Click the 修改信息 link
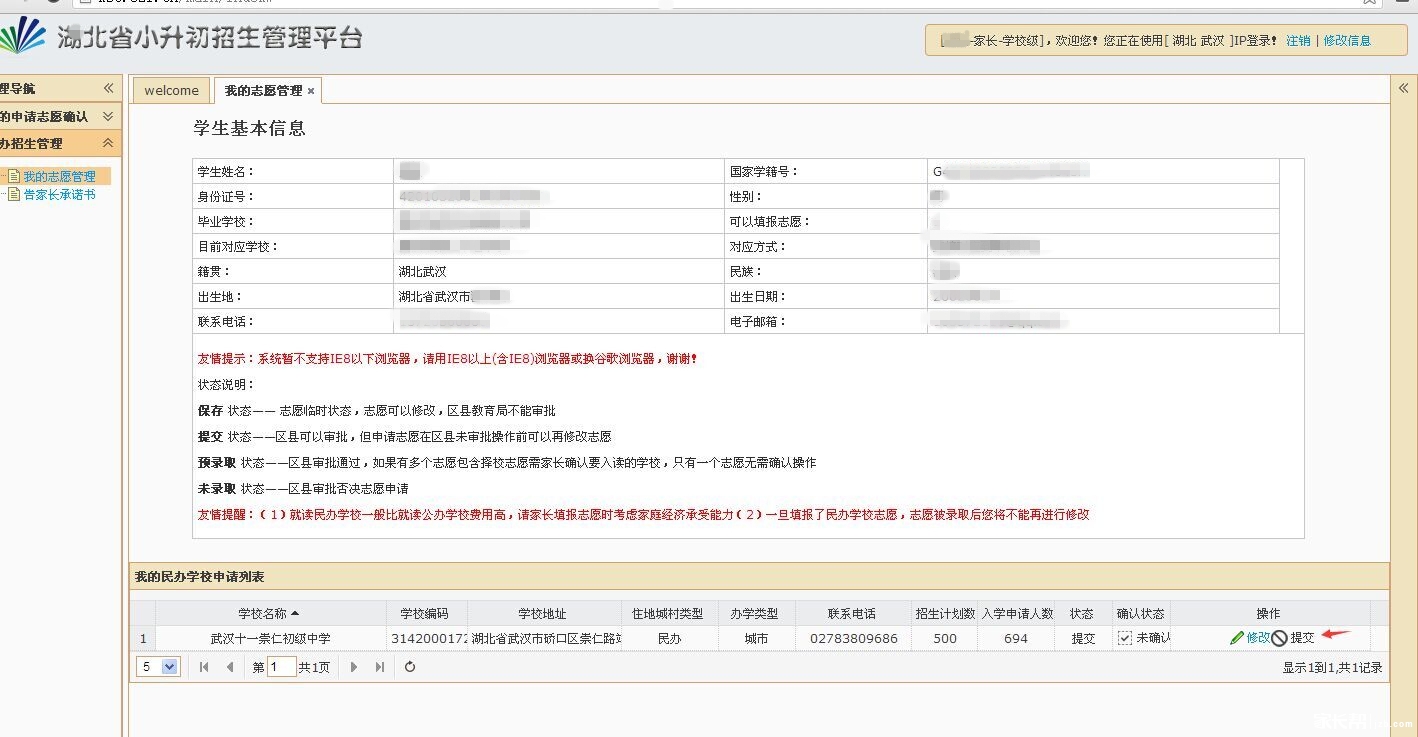The image size is (1418, 737). [x=1347, y=41]
